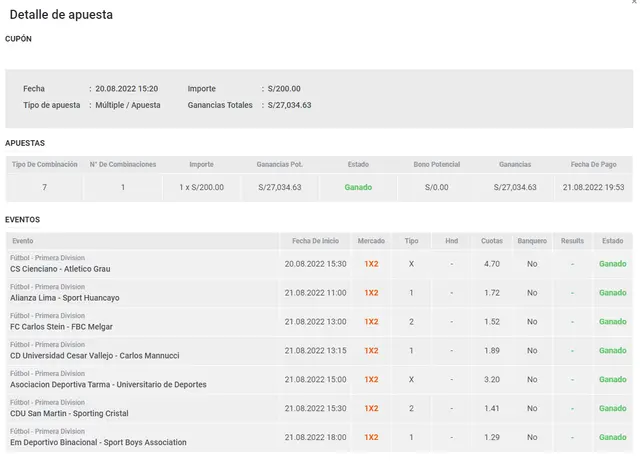Image resolution: width=640 pixels, height=461 pixels.
Task: Click the S/0.00 bonus cell
Action: [437, 187]
